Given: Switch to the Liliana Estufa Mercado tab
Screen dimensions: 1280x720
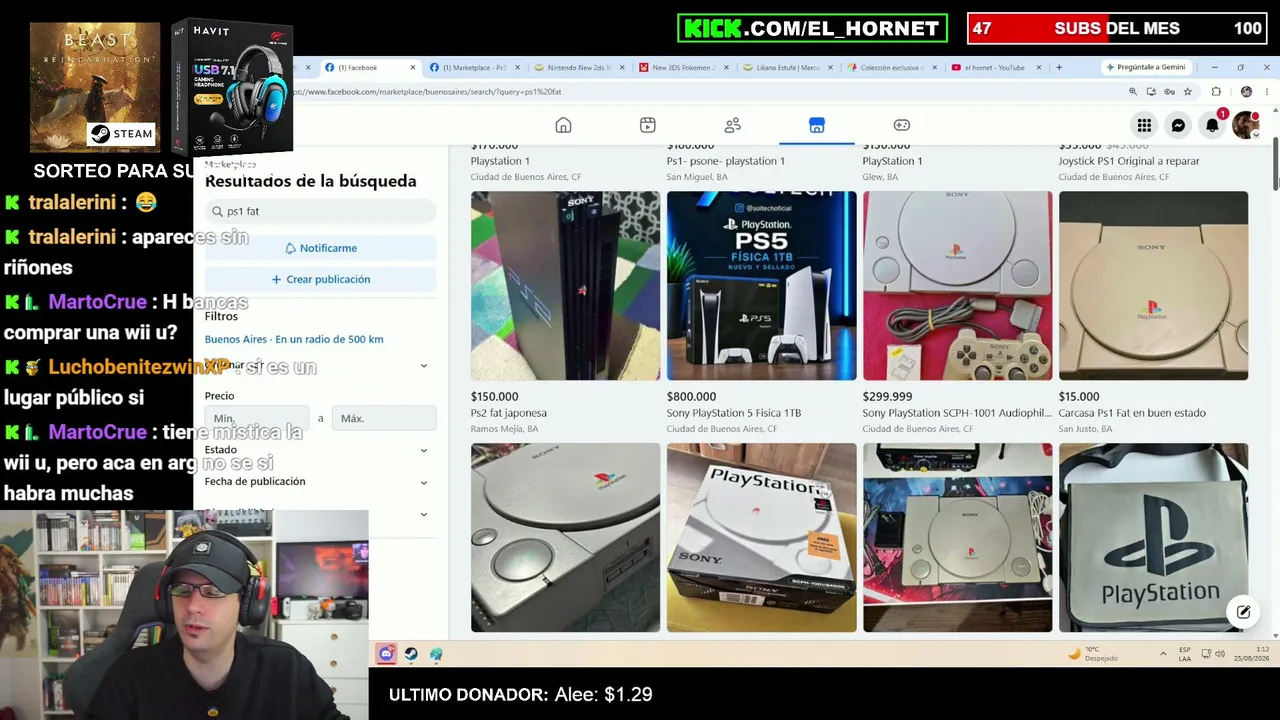Looking at the screenshot, I should 788,67.
